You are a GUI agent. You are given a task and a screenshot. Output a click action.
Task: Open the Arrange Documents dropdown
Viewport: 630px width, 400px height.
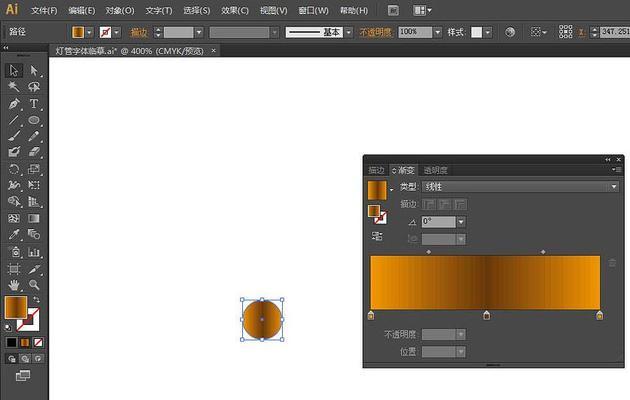pyautogui.click(x=422, y=10)
